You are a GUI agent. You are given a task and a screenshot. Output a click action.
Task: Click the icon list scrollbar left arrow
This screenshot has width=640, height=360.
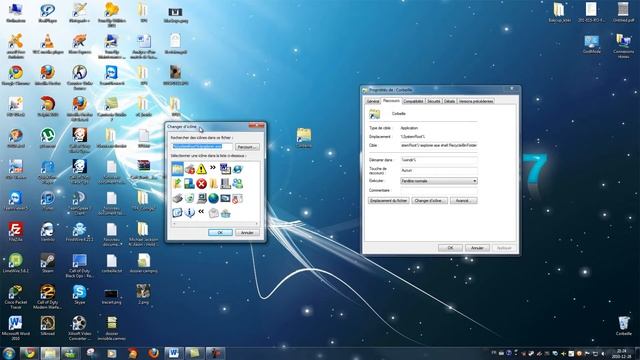click(174, 223)
